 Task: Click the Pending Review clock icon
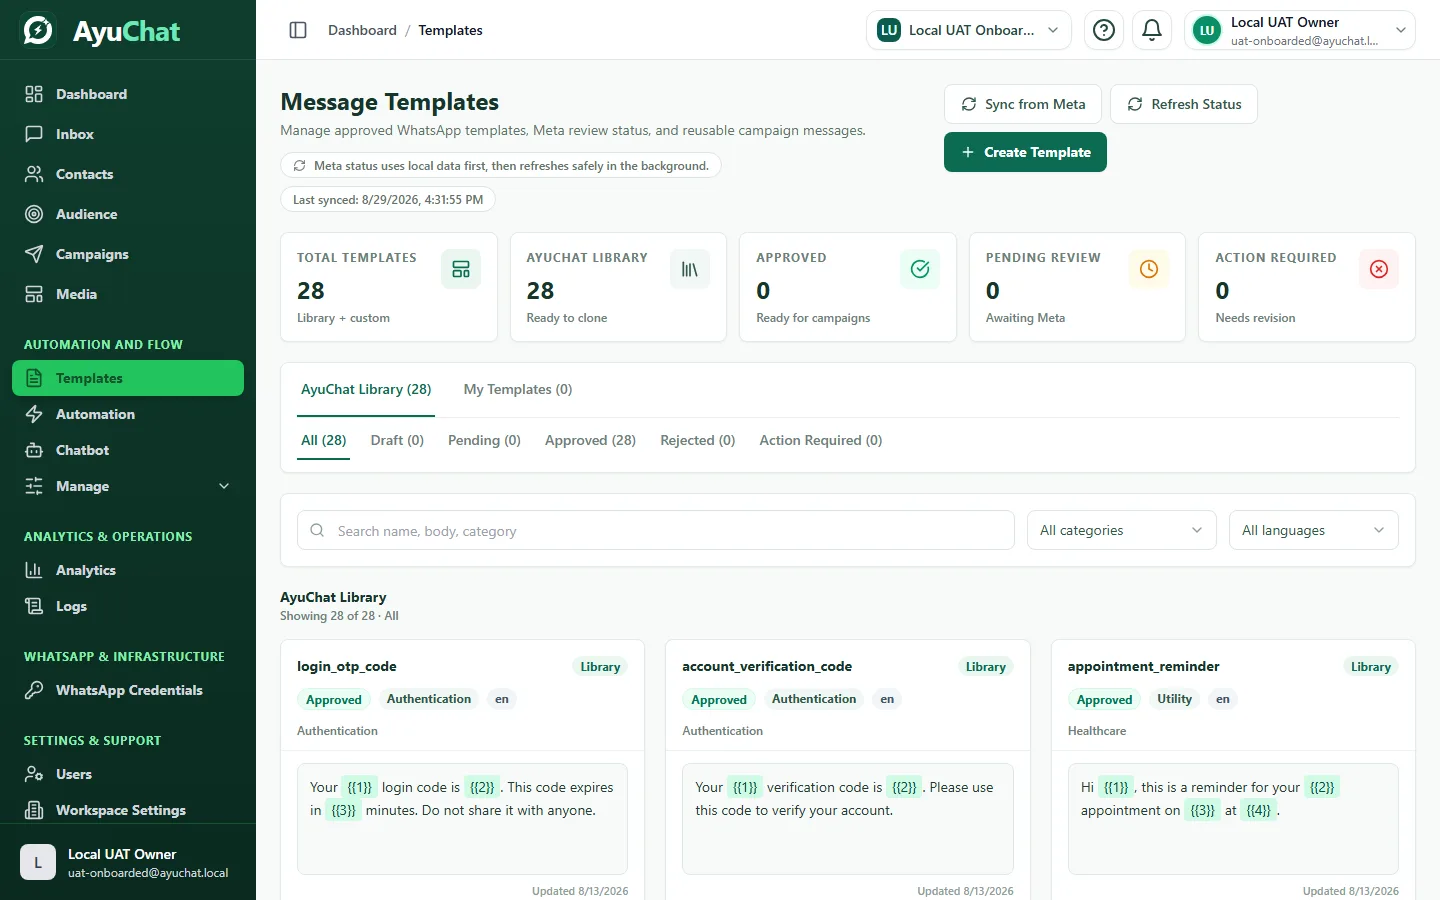[x=1149, y=269]
